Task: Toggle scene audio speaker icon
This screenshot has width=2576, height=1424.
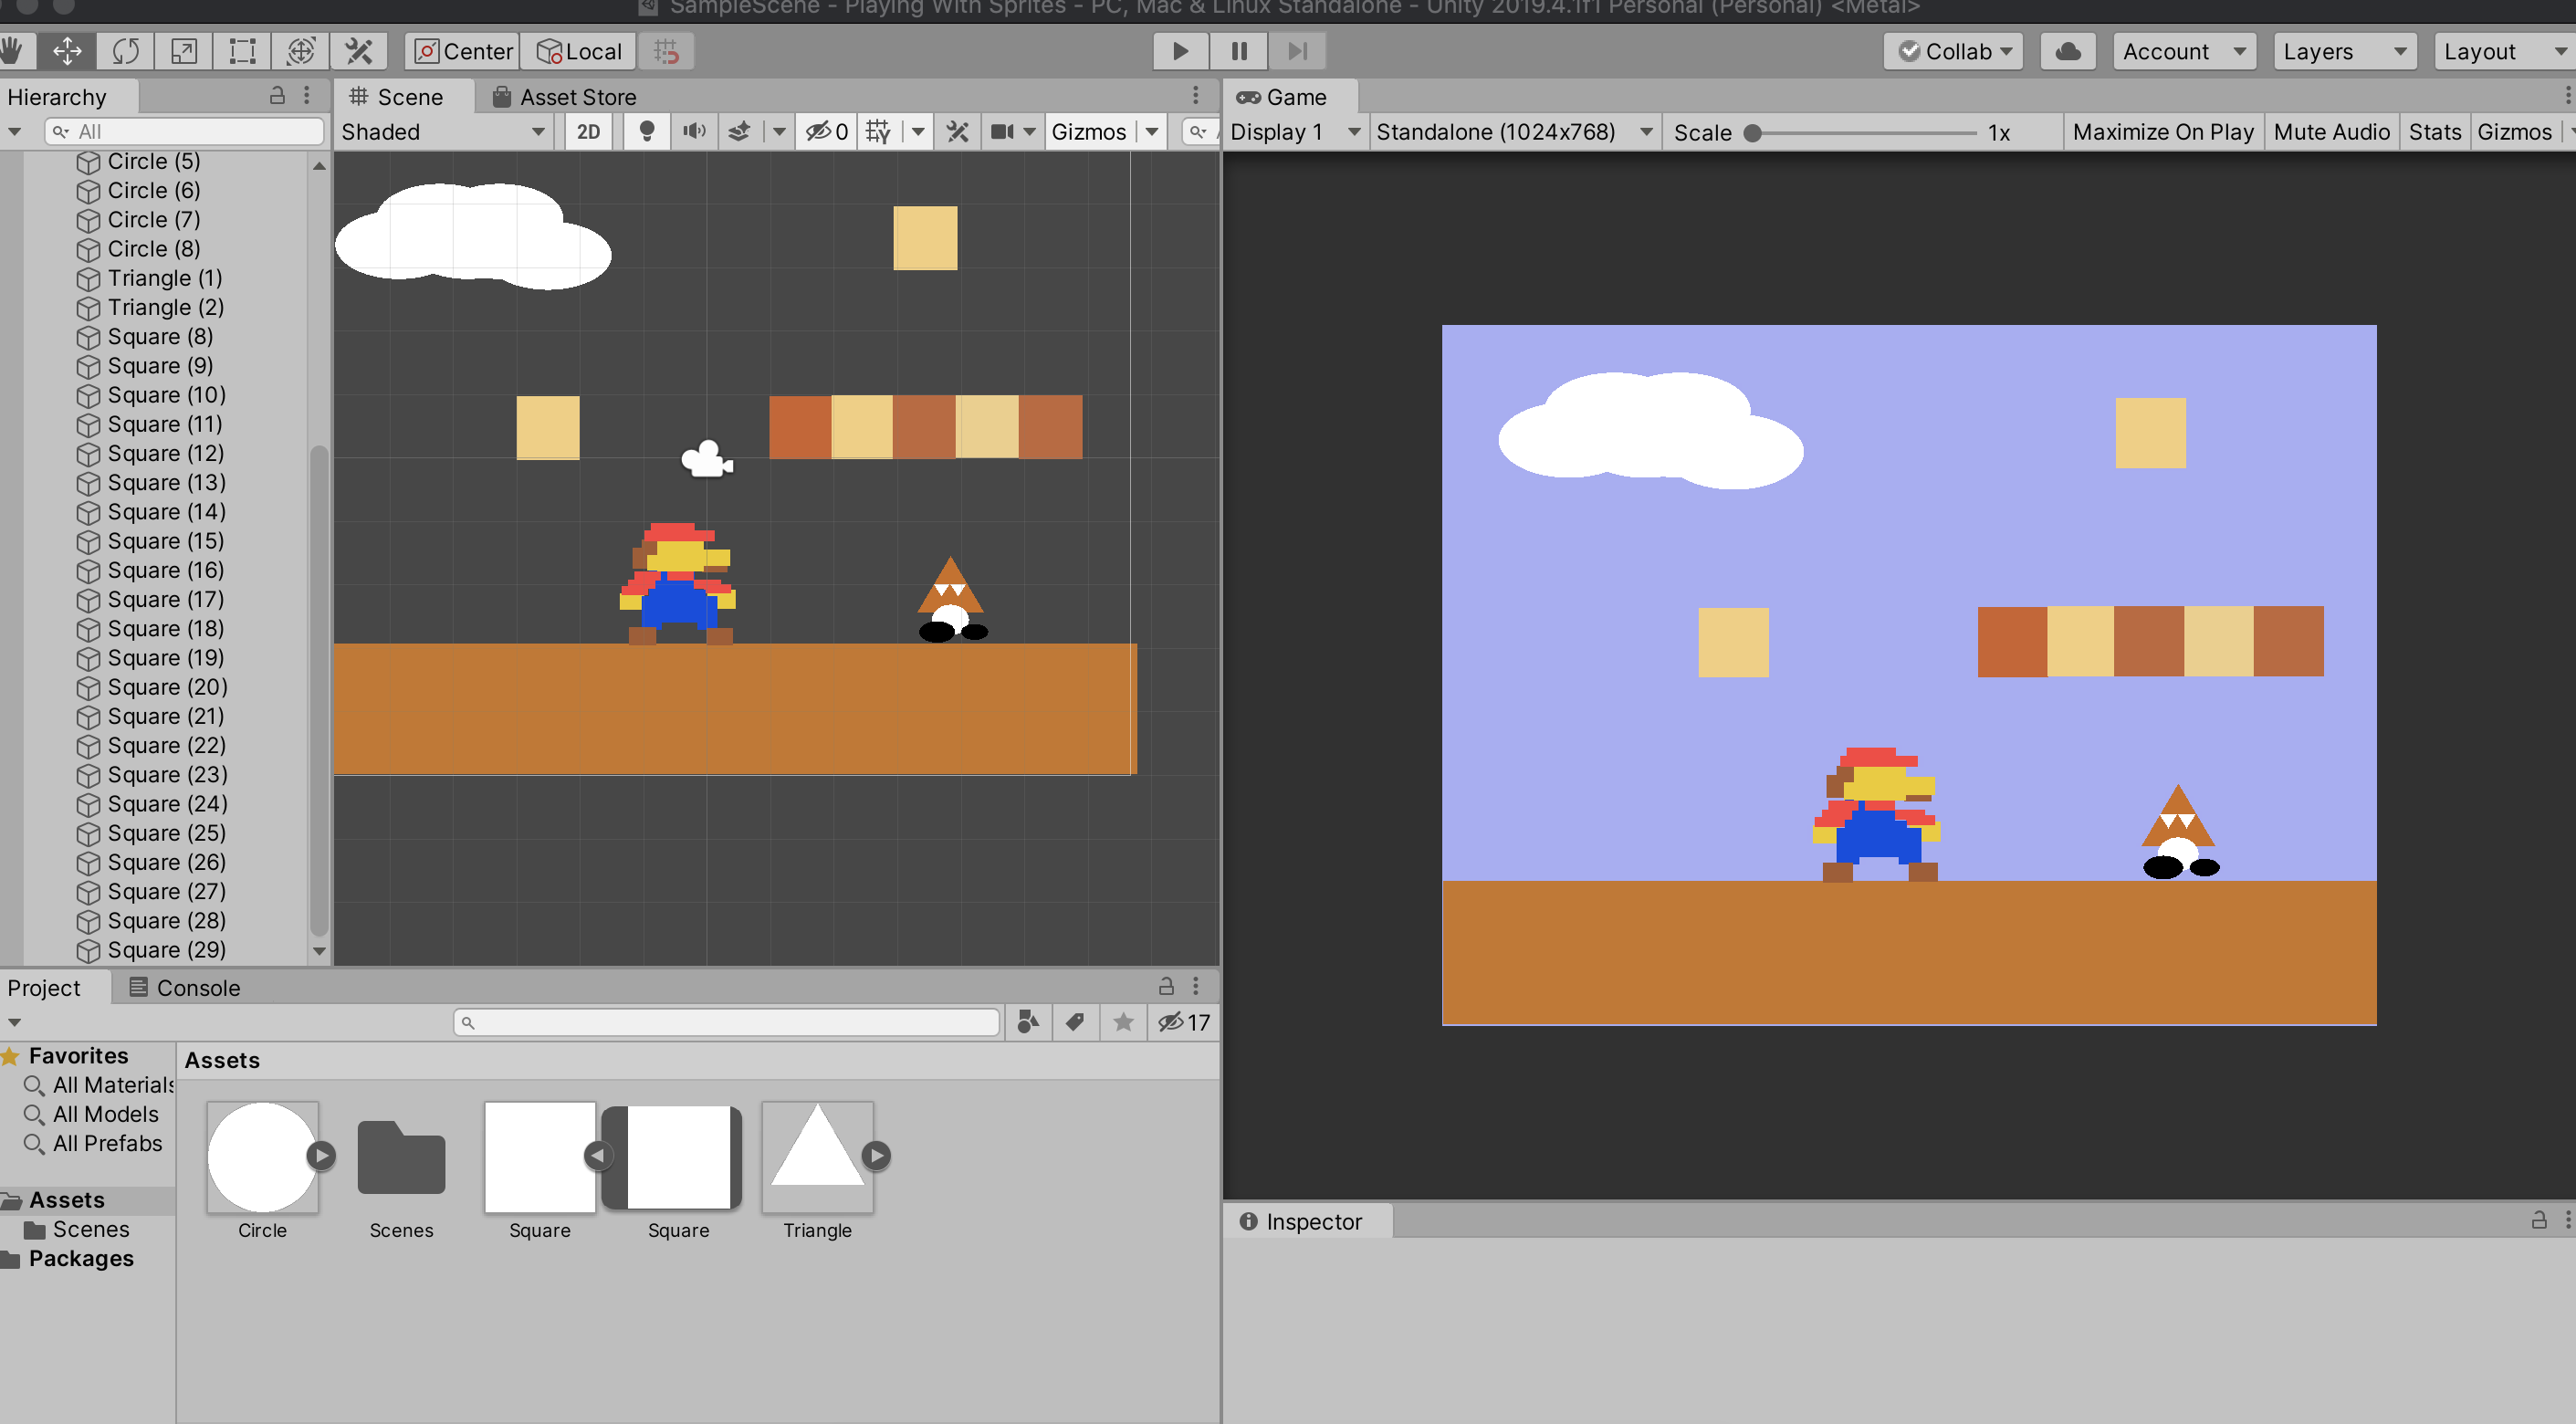Action: tap(694, 132)
